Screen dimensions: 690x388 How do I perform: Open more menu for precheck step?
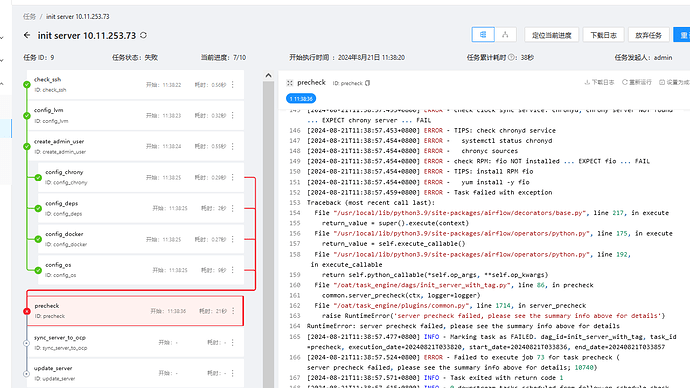click(x=233, y=311)
